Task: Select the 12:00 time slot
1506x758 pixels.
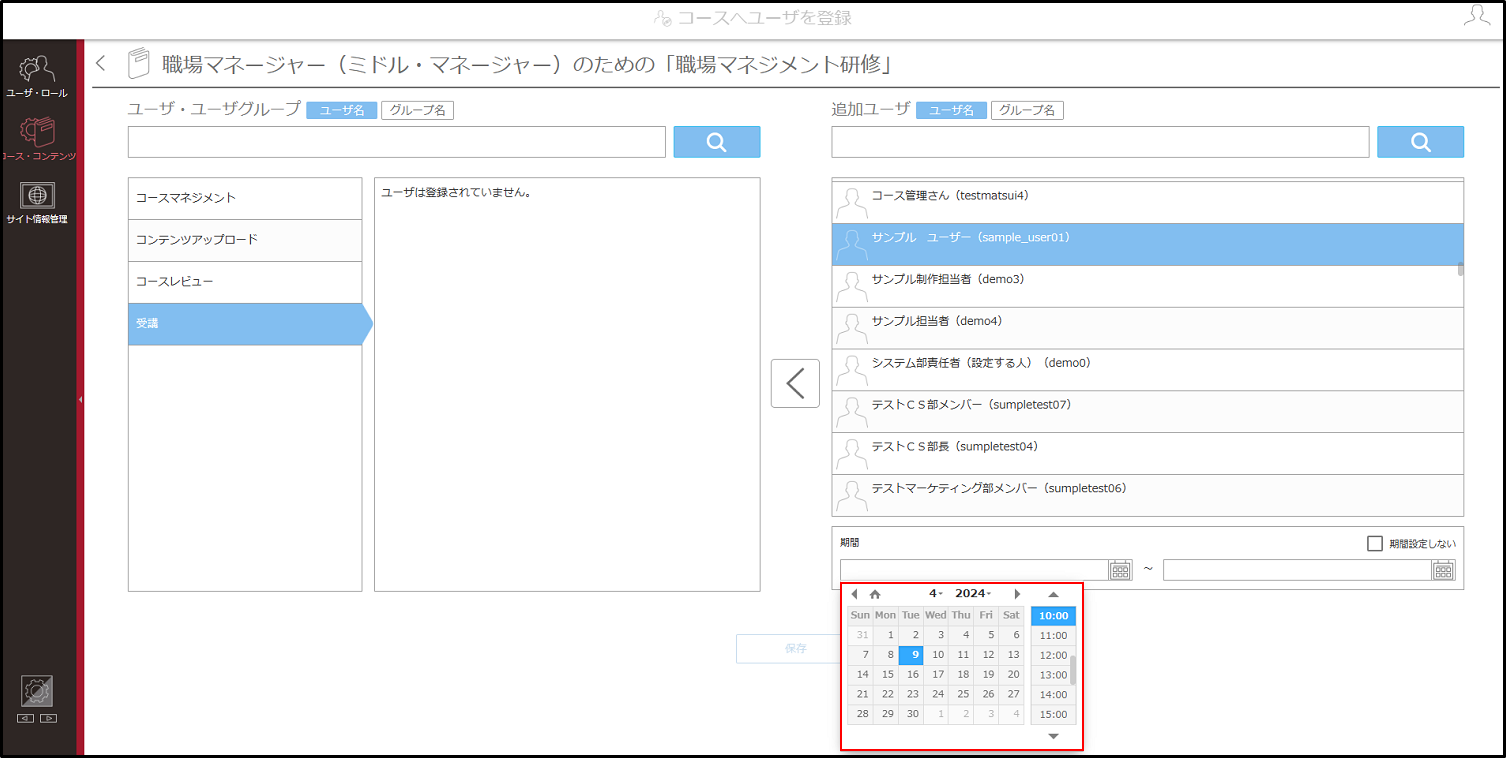Action: 1053,655
